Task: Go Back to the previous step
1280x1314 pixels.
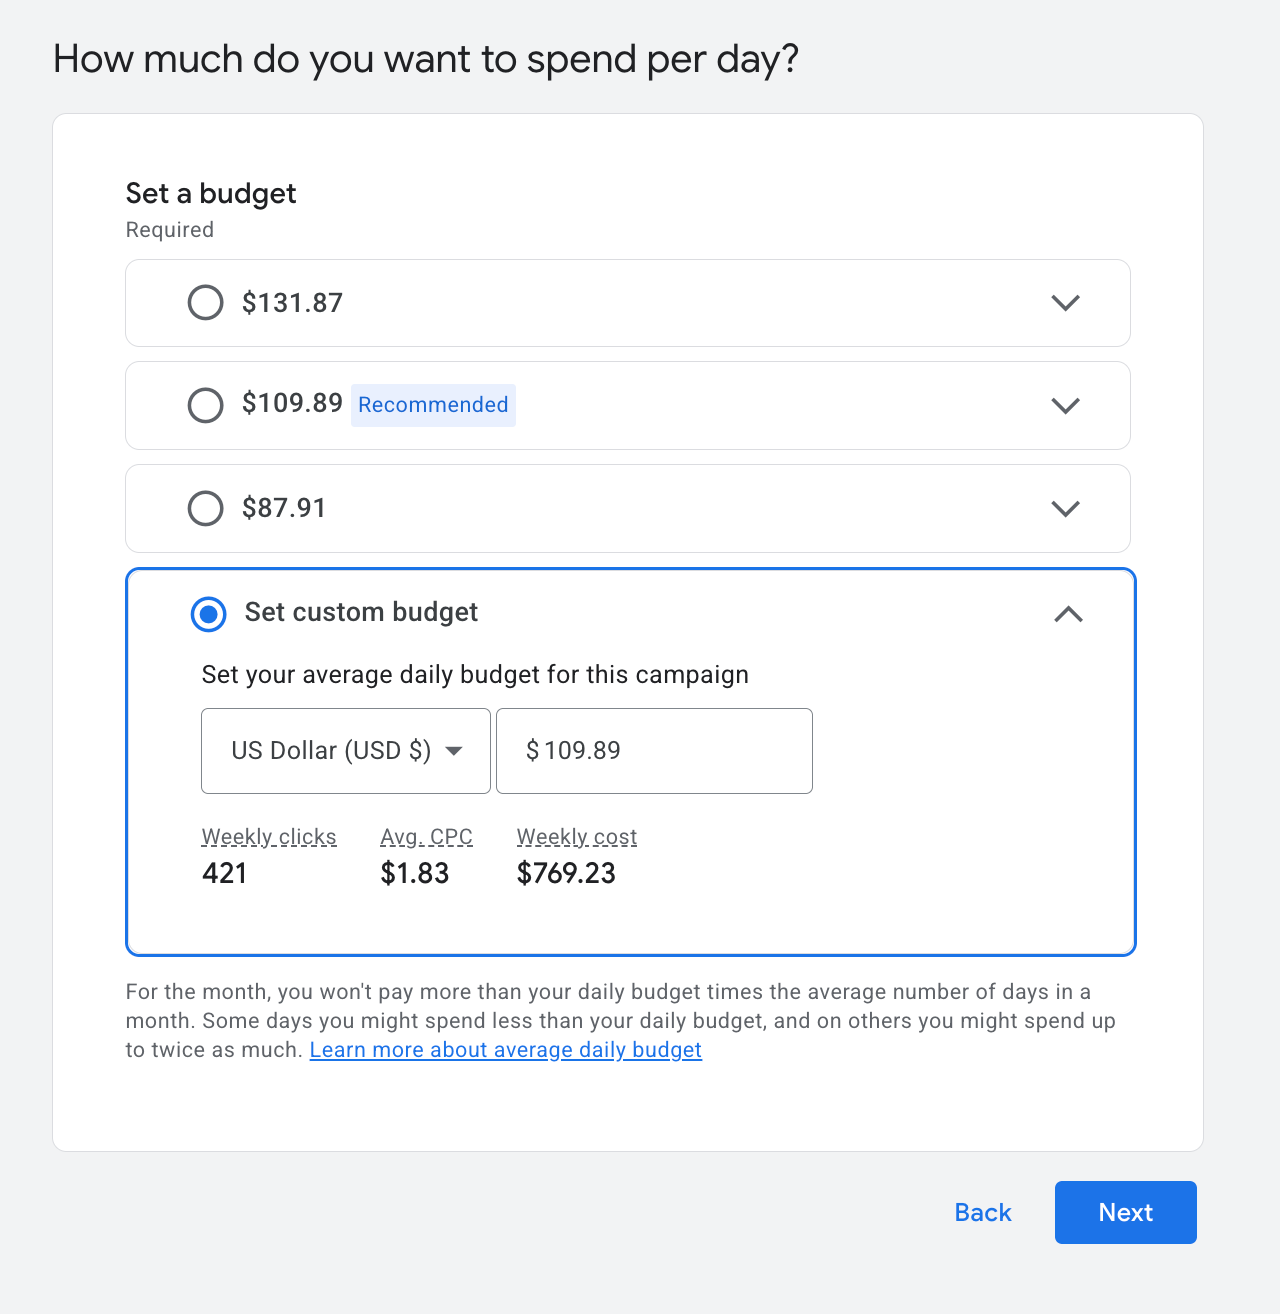Action: click(982, 1212)
